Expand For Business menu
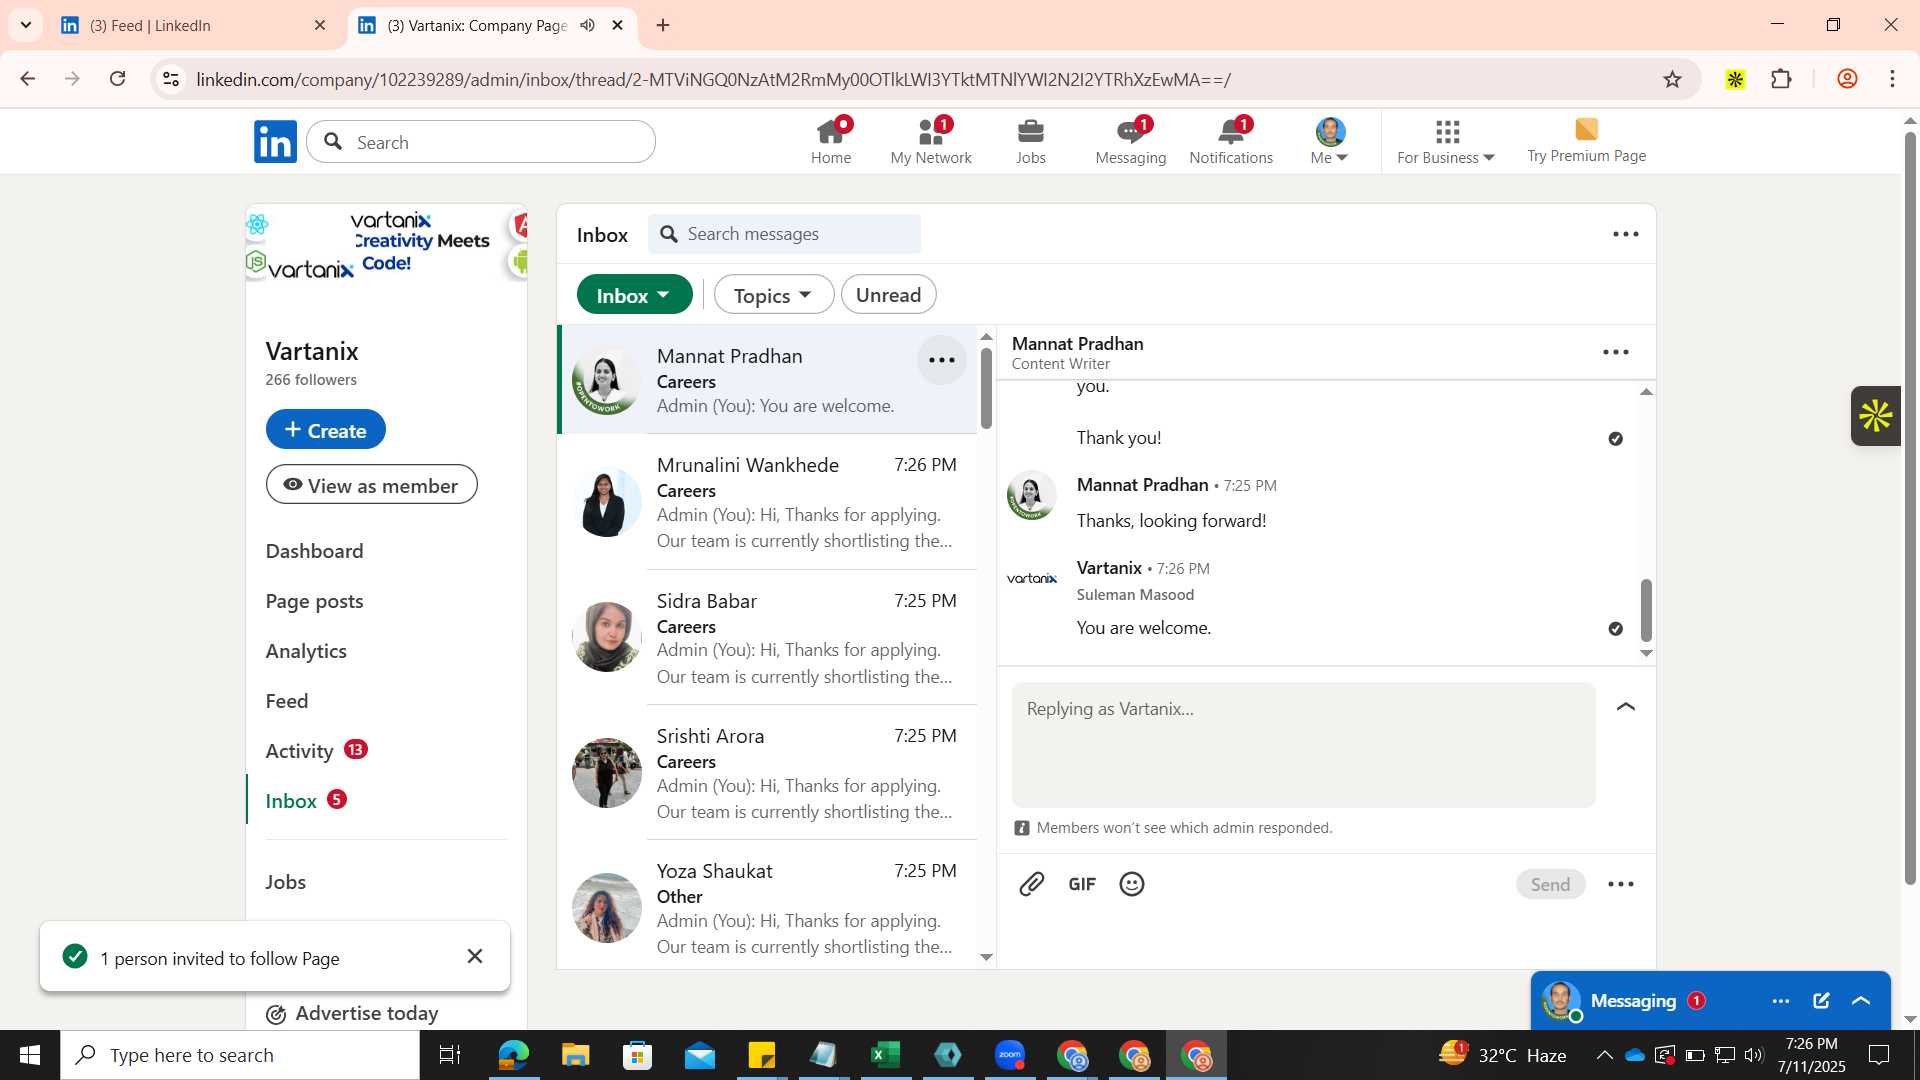The height and width of the screenshot is (1080, 1920). click(1446, 141)
